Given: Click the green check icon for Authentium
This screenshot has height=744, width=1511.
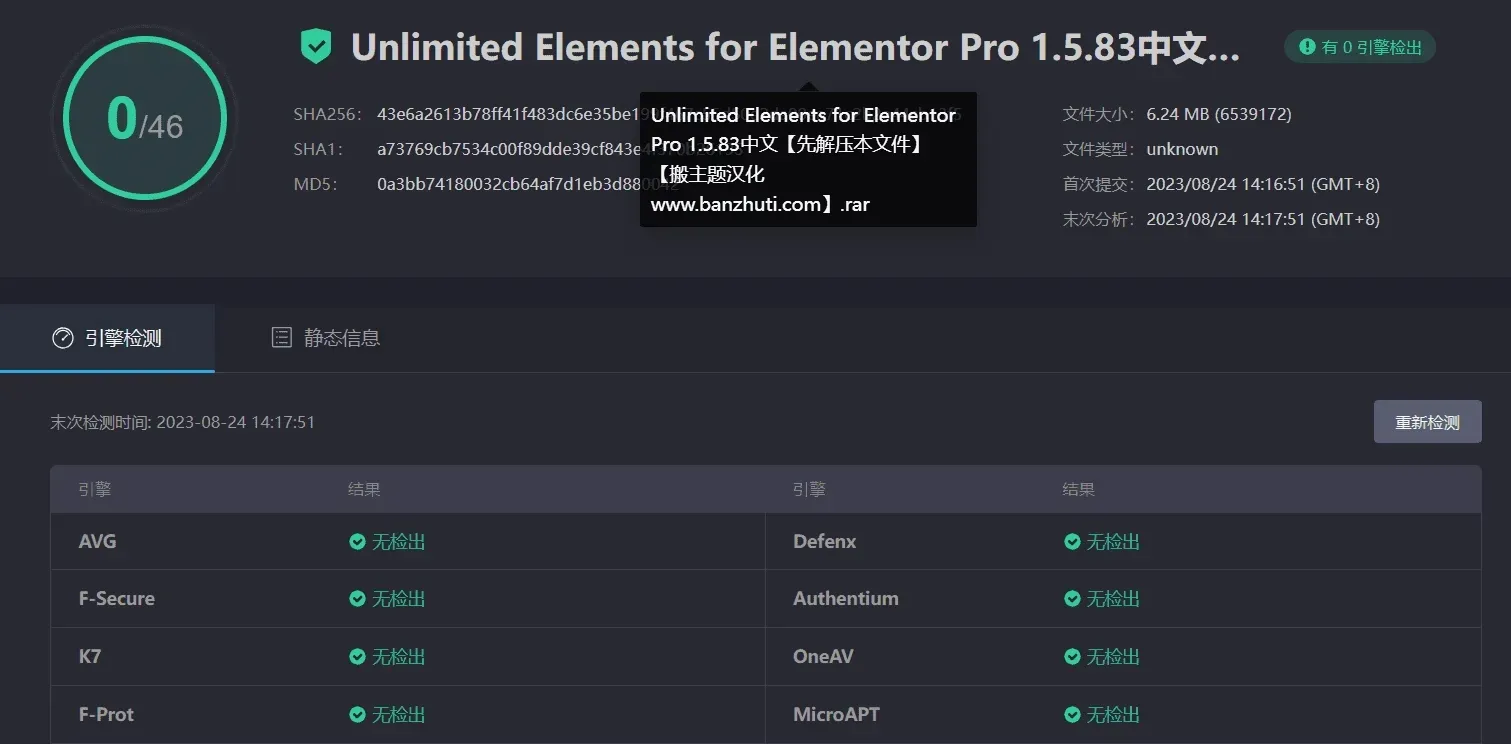Looking at the screenshot, I should [1072, 599].
